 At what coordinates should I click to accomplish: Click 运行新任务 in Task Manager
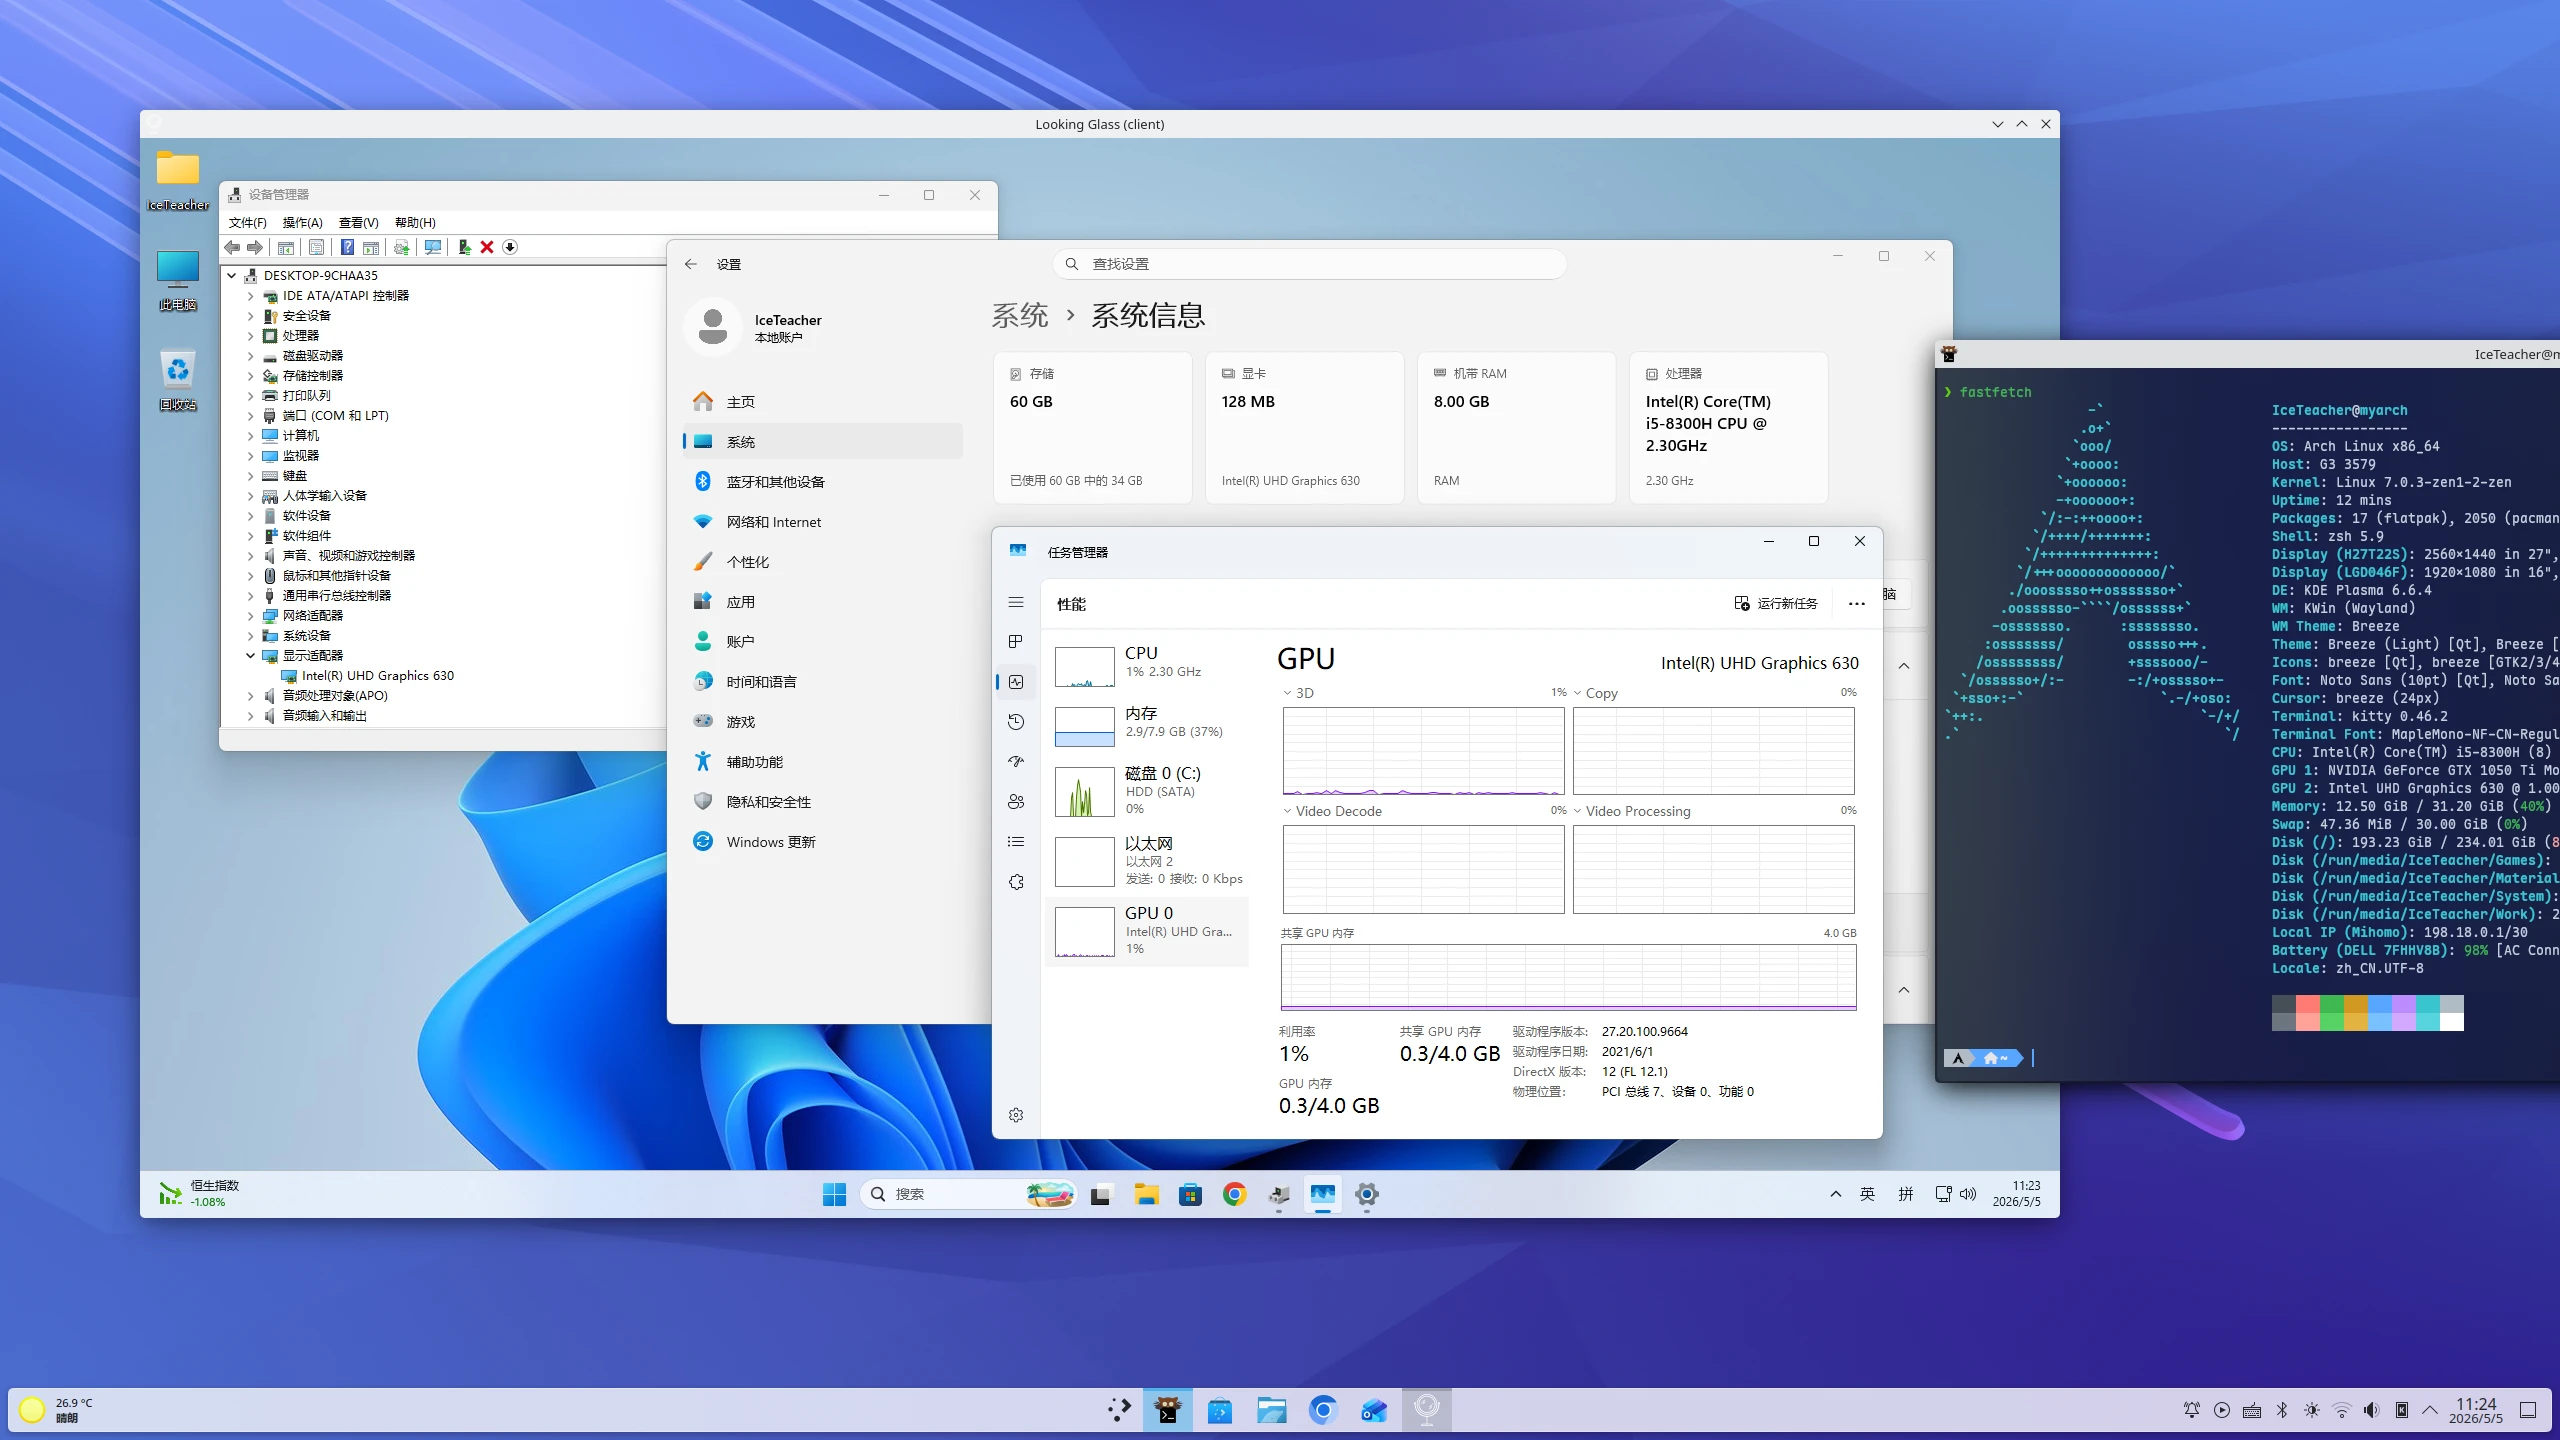[1776, 604]
